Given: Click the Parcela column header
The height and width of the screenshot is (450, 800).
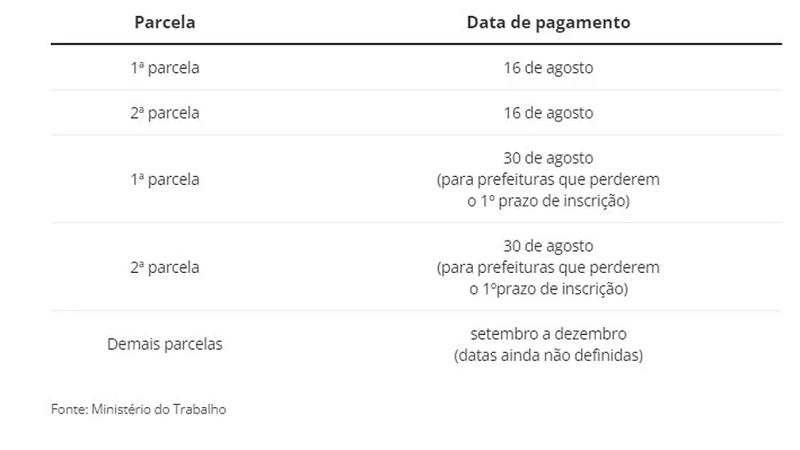Looking at the screenshot, I should click(x=165, y=22).
